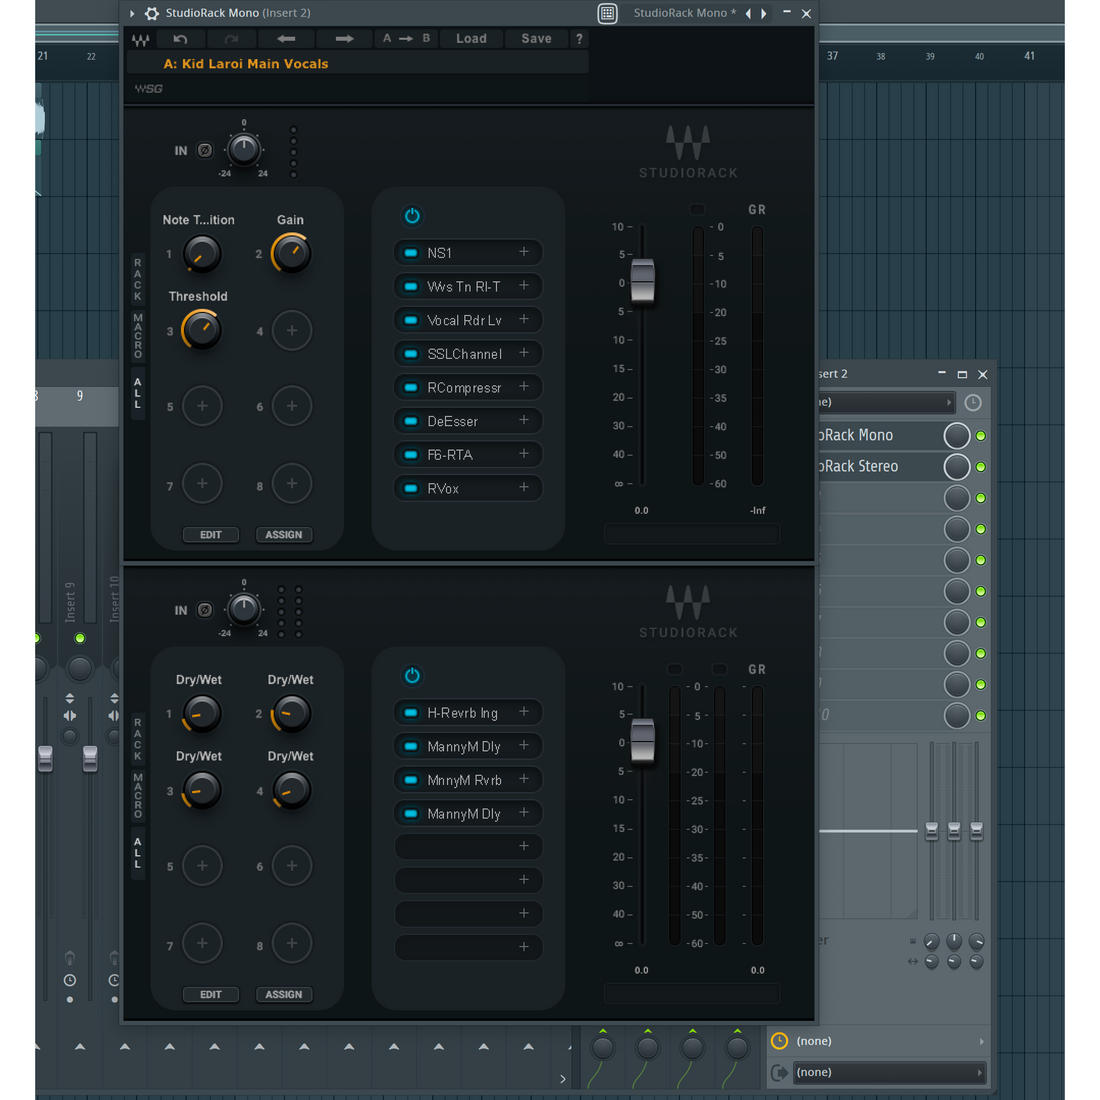This screenshot has height=1100, width=1100.
Task: Select the RACK tab in the upper rack
Action: (x=138, y=279)
